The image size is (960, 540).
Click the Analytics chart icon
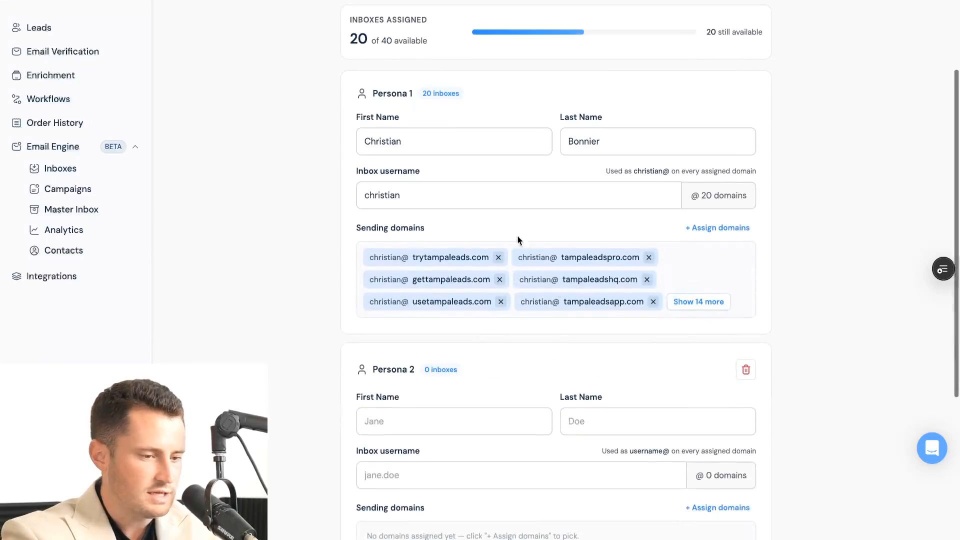coord(34,230)
